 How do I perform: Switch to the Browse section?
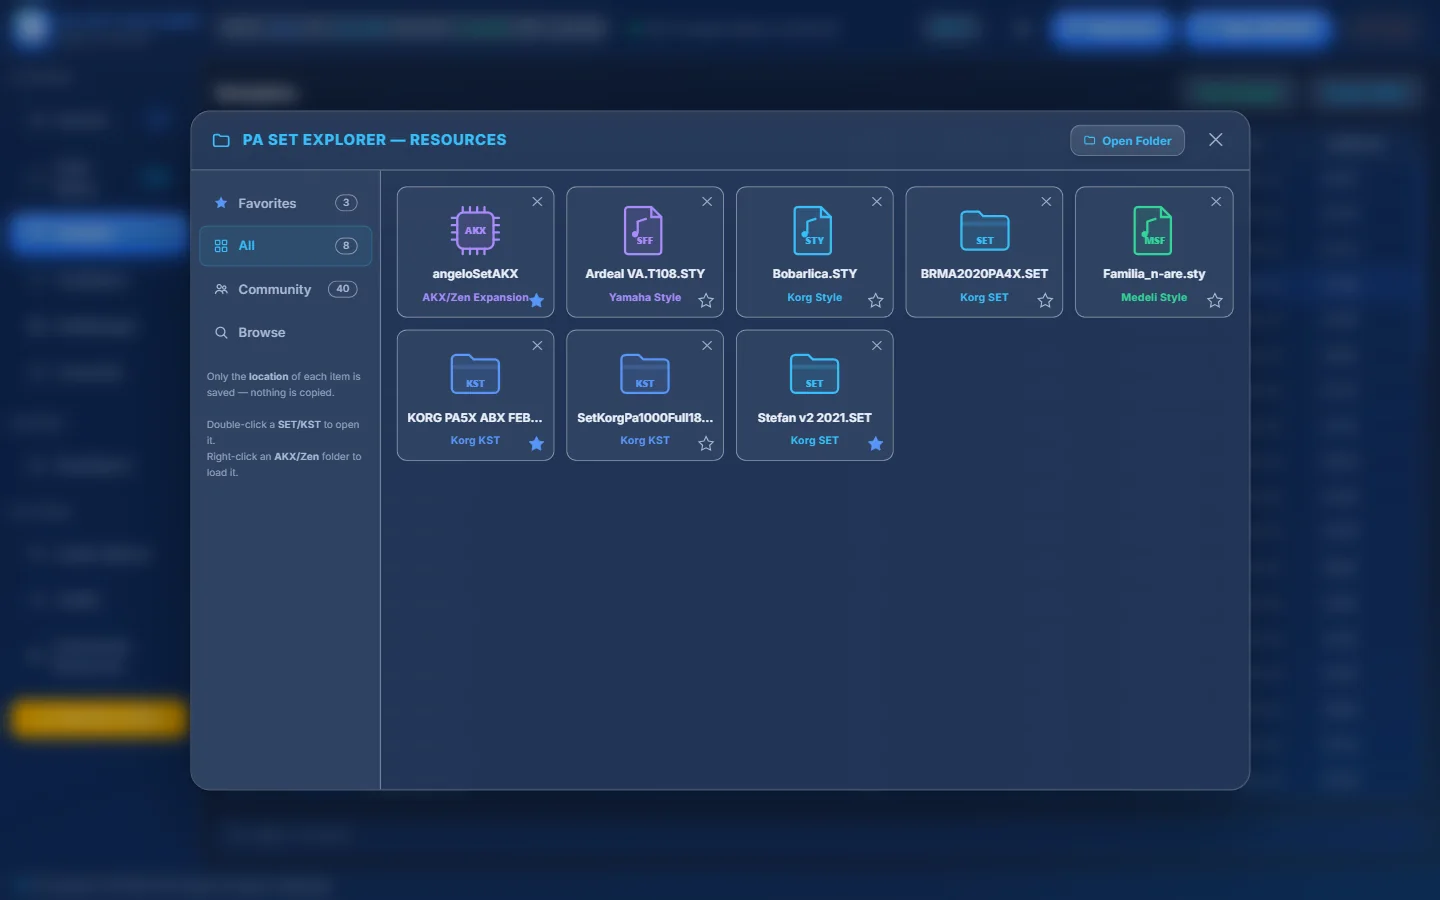[286, 332]
